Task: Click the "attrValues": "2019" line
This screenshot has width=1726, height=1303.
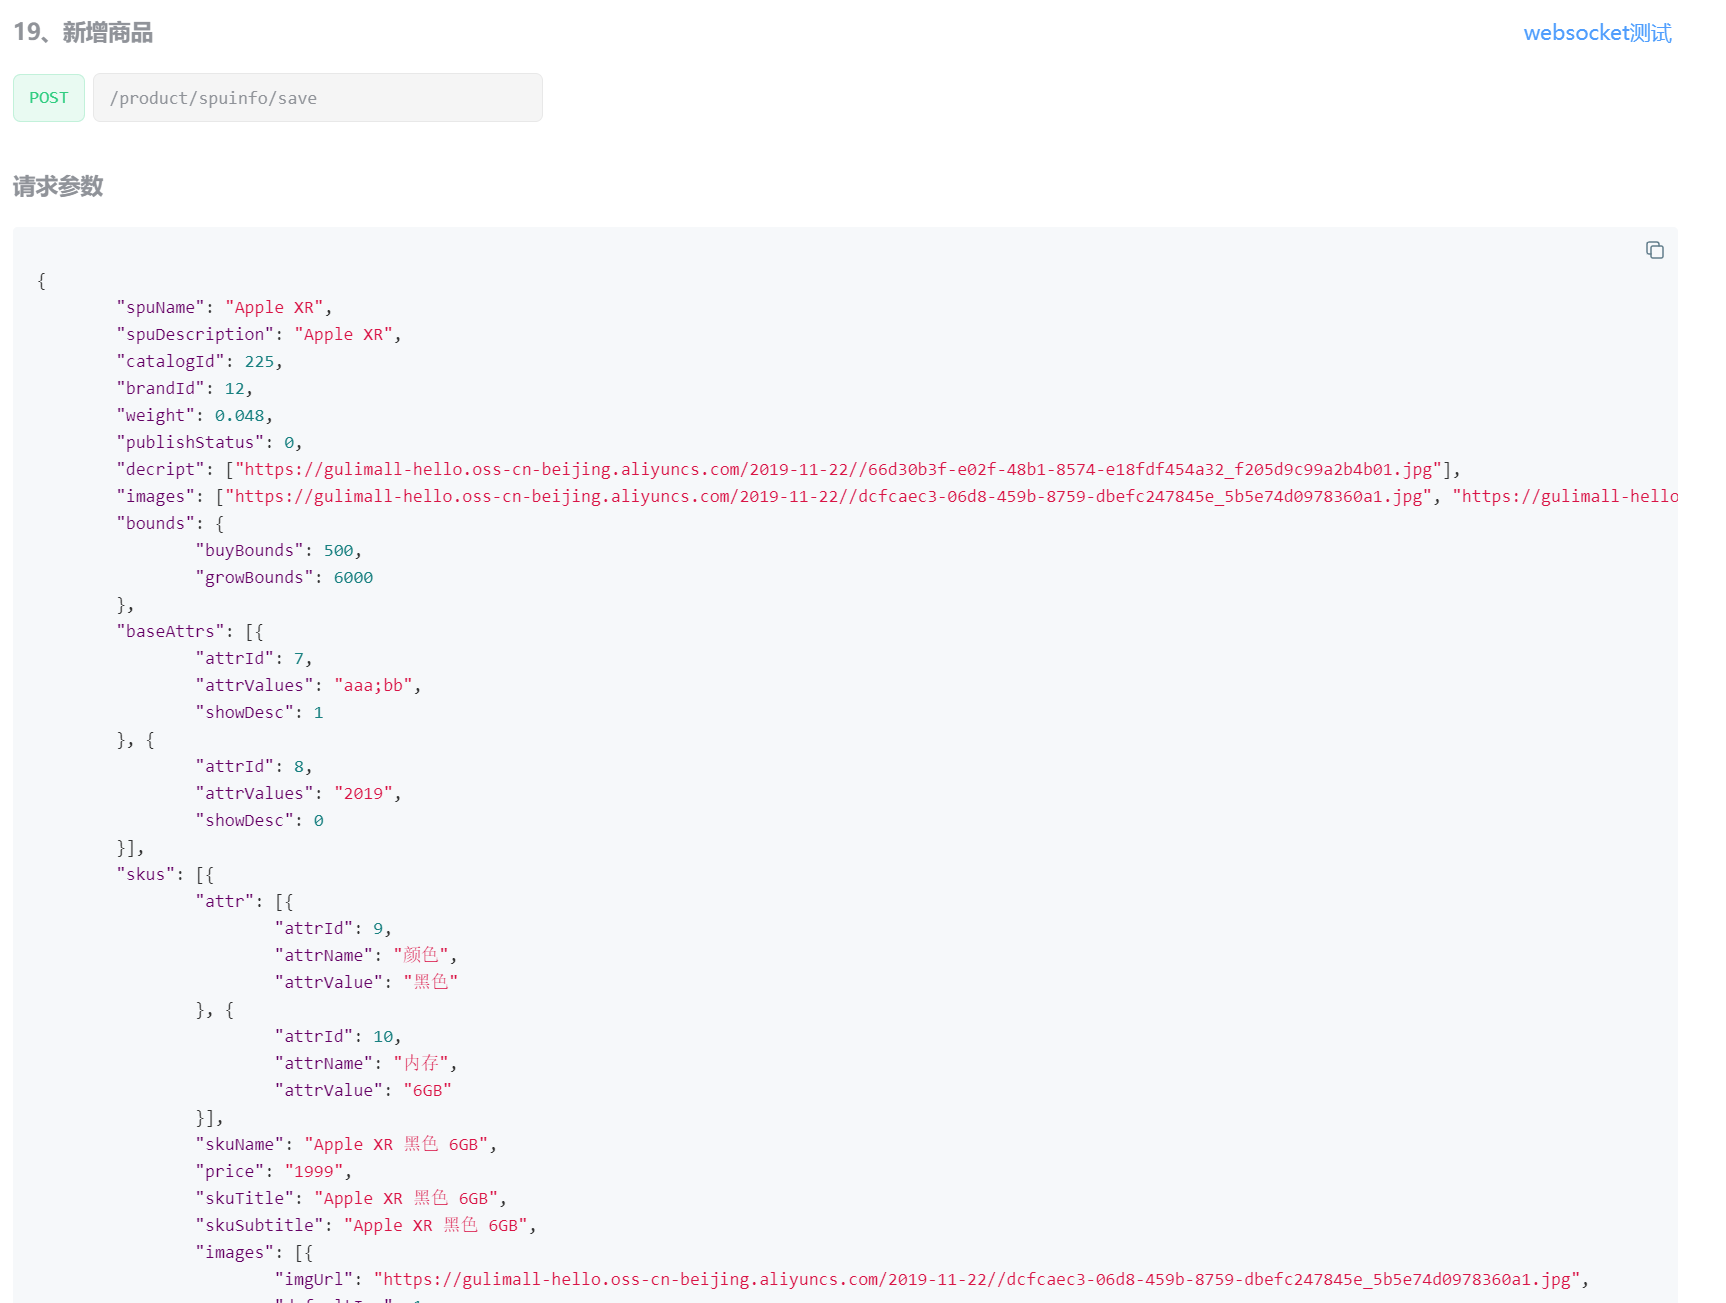Action: pyautogui.click(x=298, y=794)
